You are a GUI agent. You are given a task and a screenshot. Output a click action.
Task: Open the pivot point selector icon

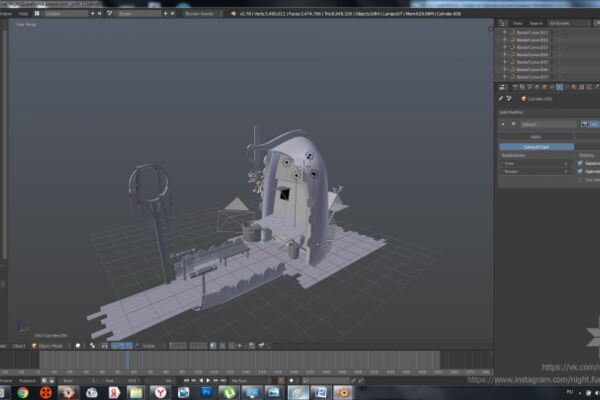[92, 346]
